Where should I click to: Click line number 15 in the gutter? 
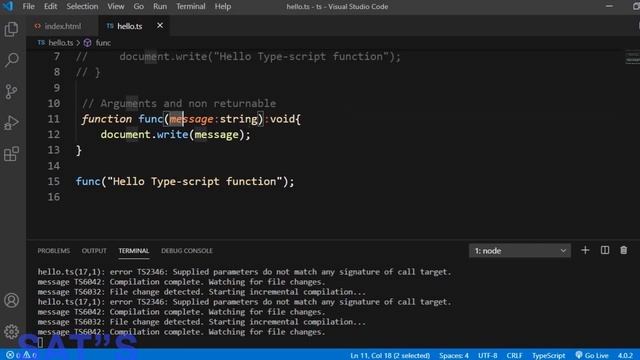pyautogui.click(x=53, y=182)
